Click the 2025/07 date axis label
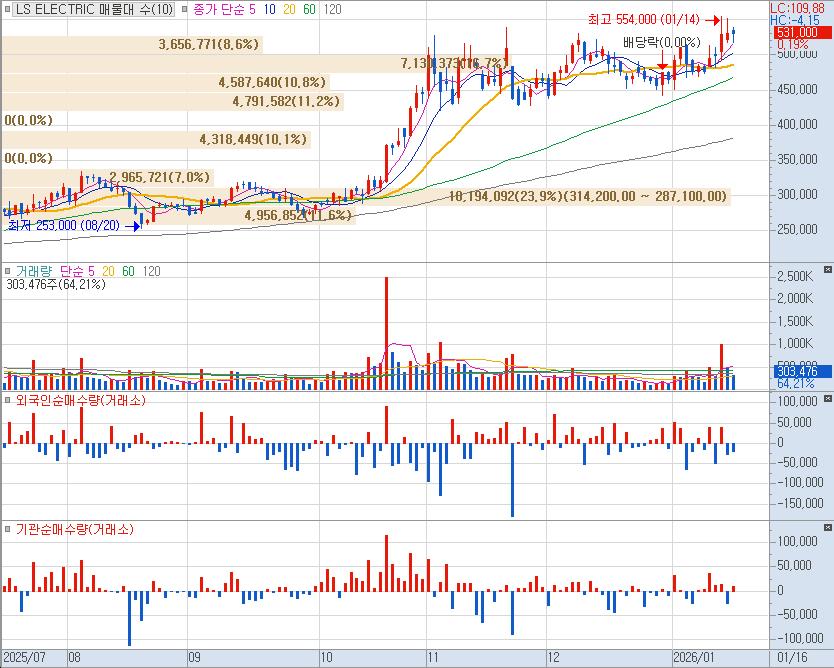834x668 pixels. (24, 657)
